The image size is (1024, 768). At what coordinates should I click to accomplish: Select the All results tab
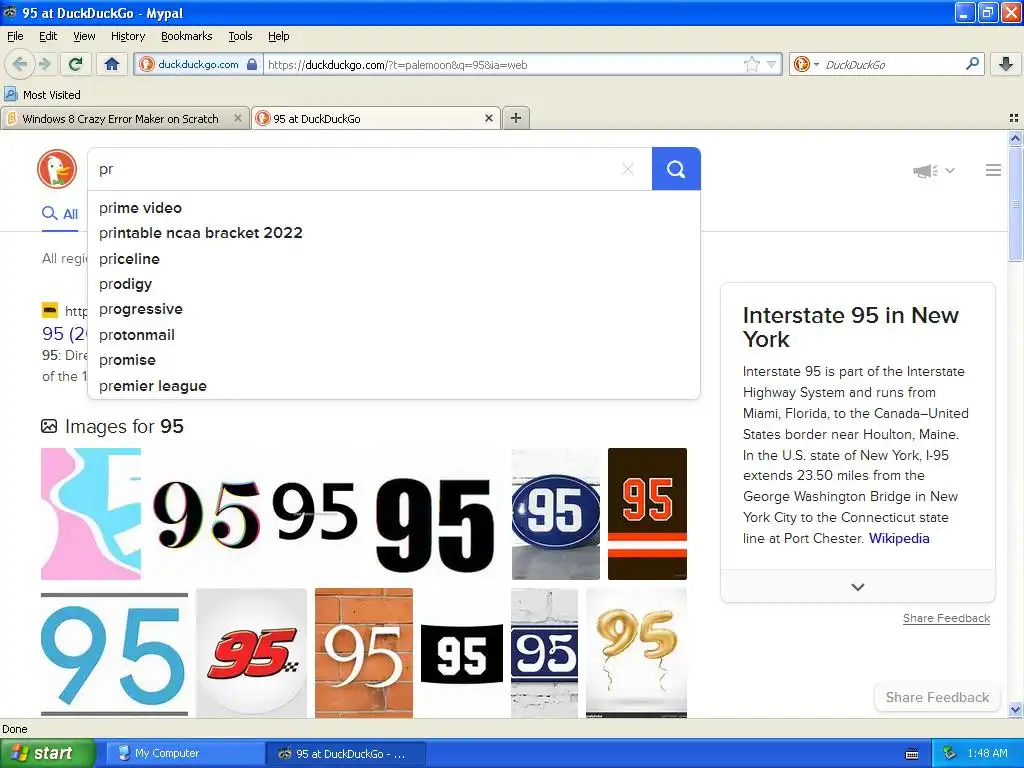pos(60,214)
